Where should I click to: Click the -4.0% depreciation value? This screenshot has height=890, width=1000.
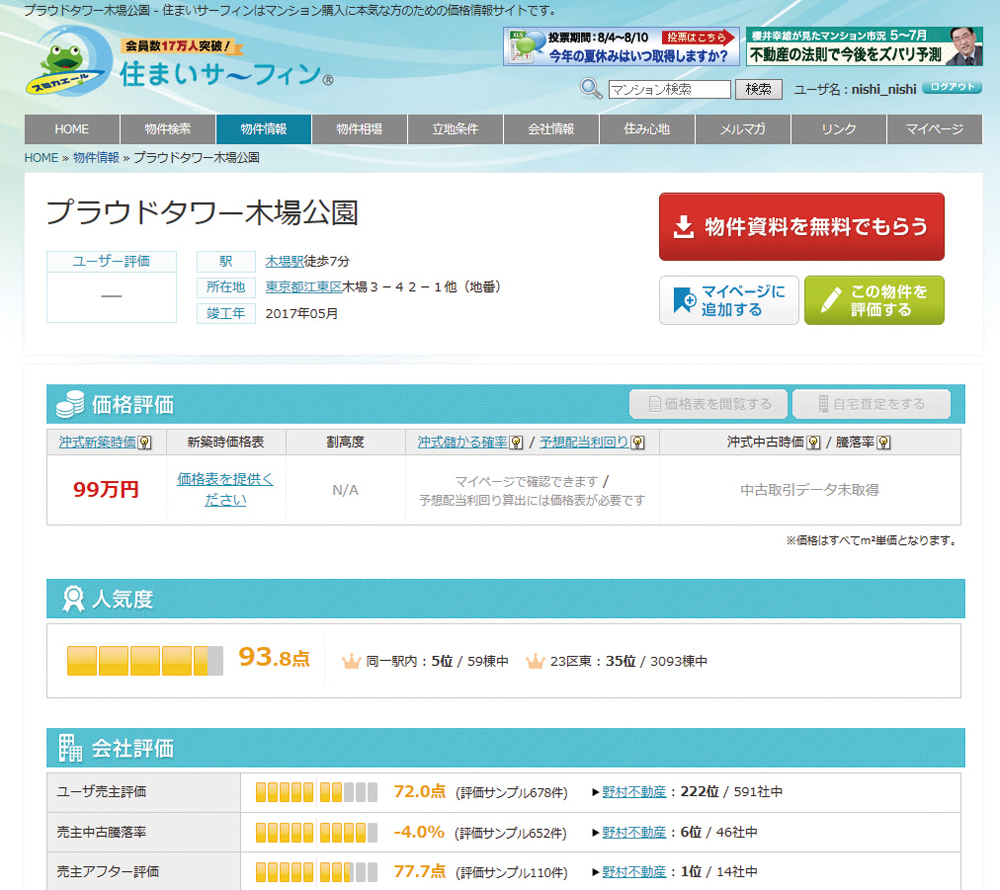[x=419, y=832]
